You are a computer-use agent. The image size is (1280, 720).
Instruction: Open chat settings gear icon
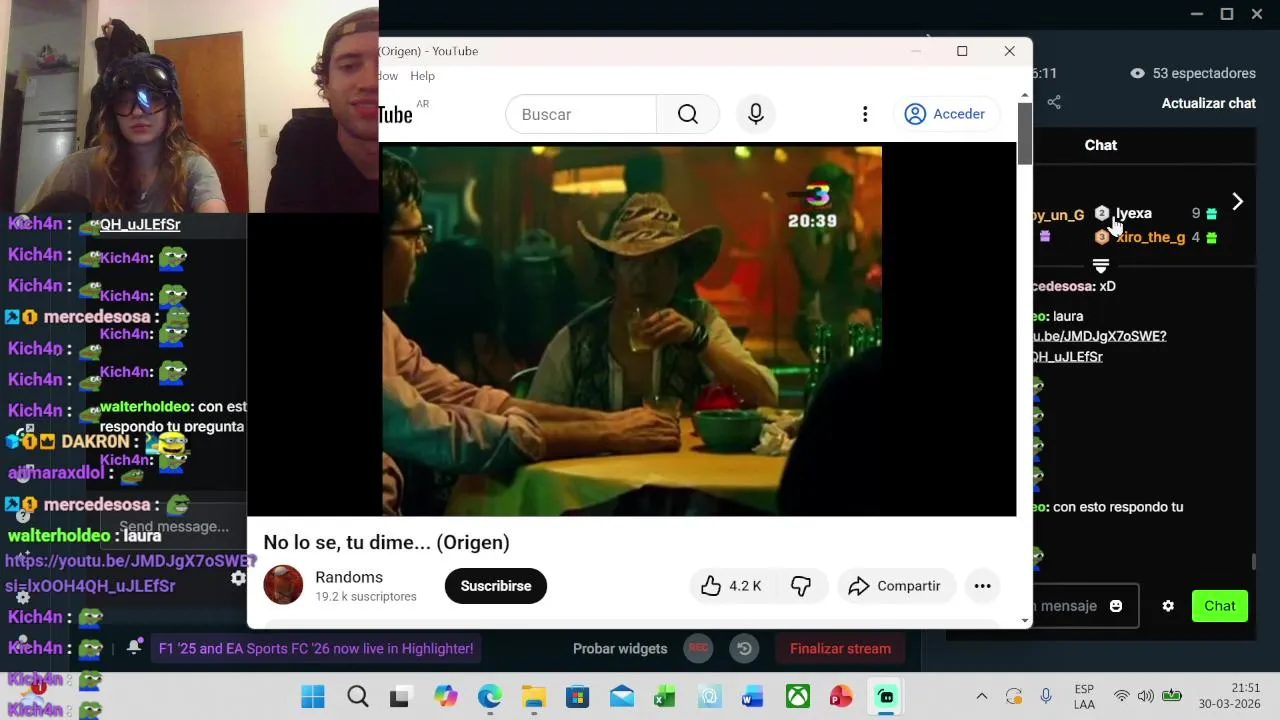(1168, 606)
